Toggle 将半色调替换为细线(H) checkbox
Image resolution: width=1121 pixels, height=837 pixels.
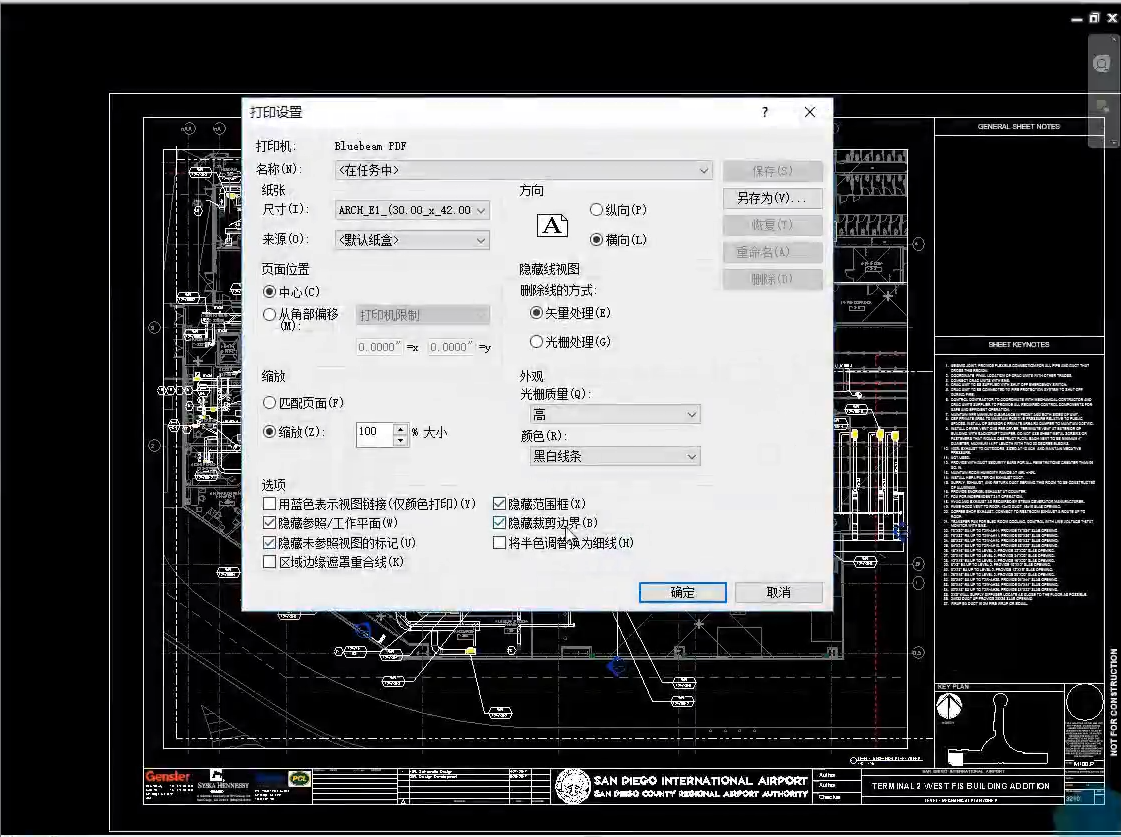click(499, 543)
